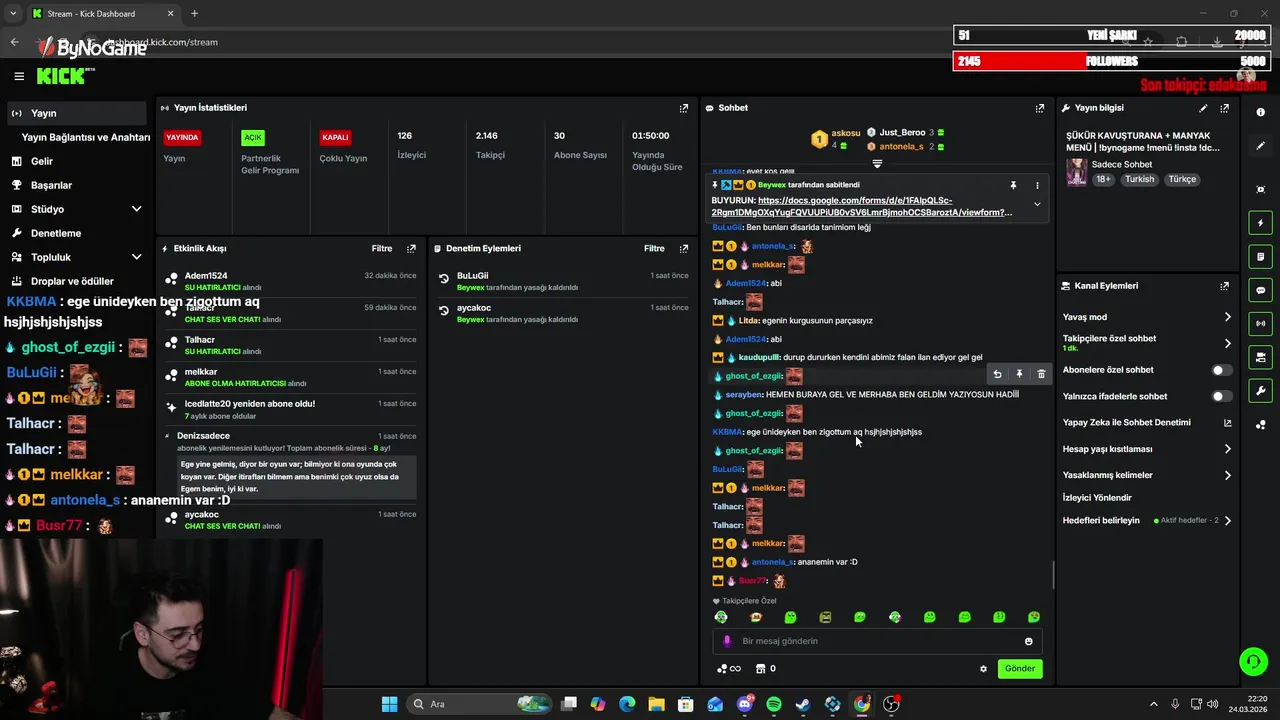Click the chat bubble icon in right sidebar
1280x720 pixels.
(x=1261, y=290)
